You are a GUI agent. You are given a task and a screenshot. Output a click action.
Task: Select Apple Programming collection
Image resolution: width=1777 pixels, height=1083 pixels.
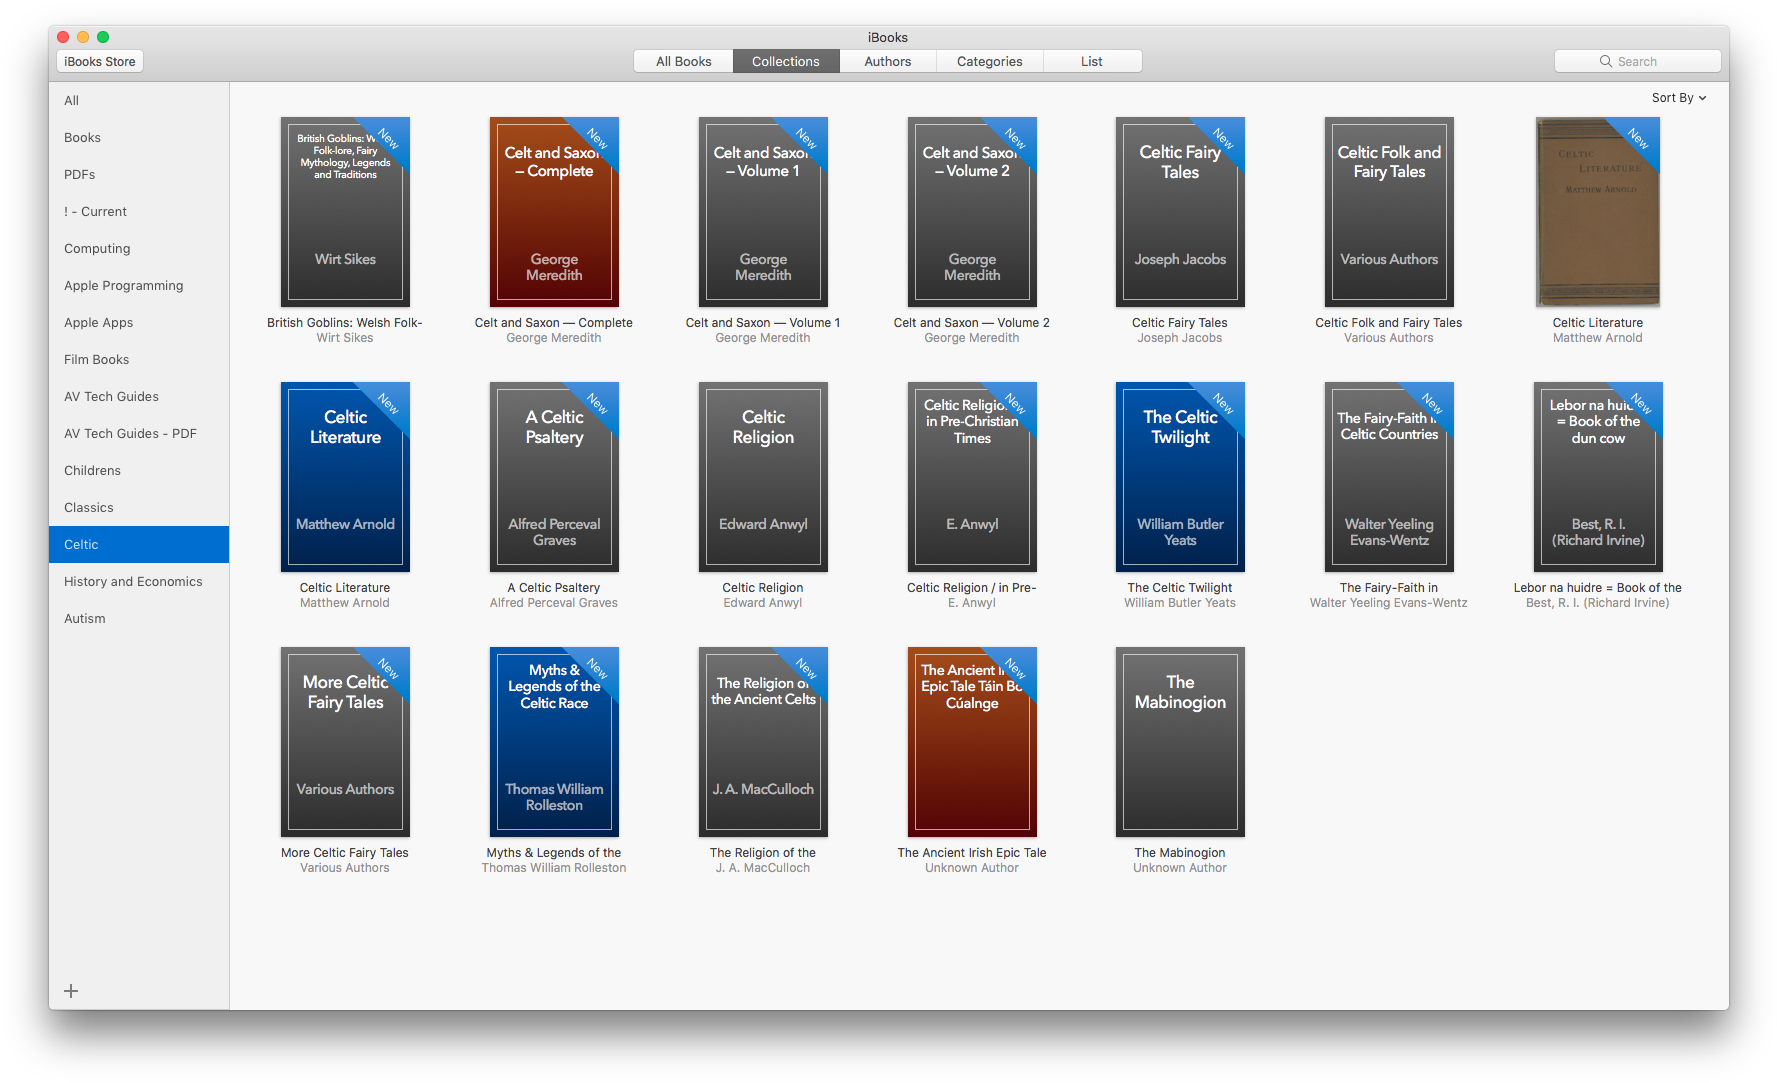pyautogui.click(x=124, y=285)
